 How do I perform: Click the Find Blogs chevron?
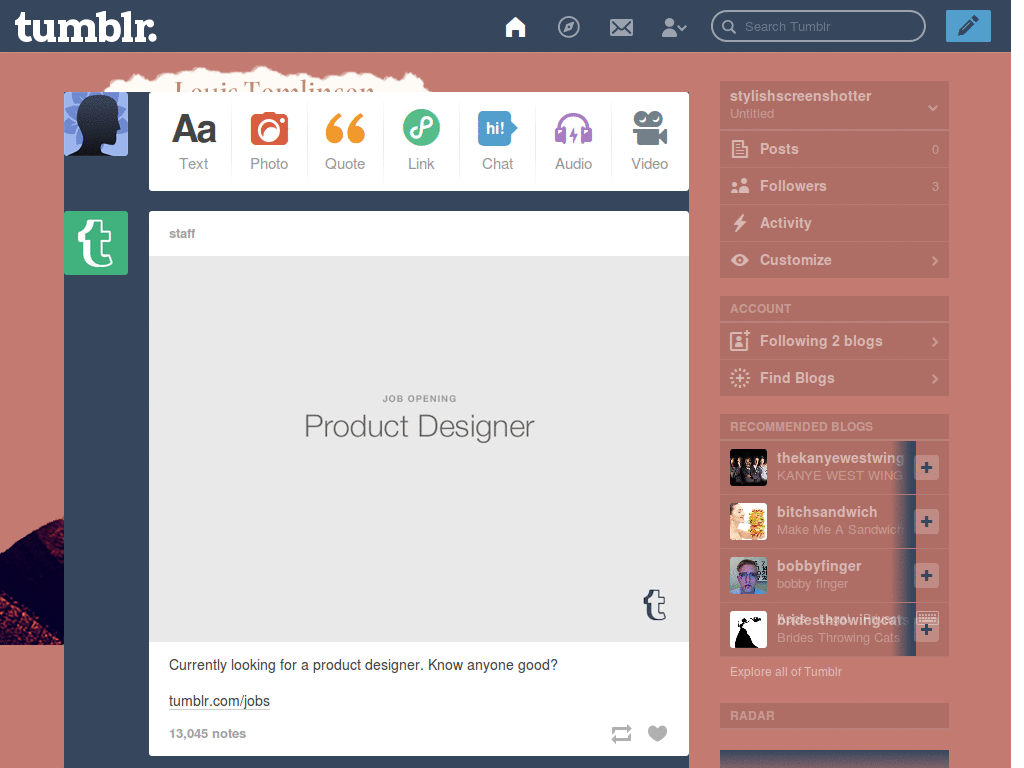pyautogui.click(x=935, y=379)
